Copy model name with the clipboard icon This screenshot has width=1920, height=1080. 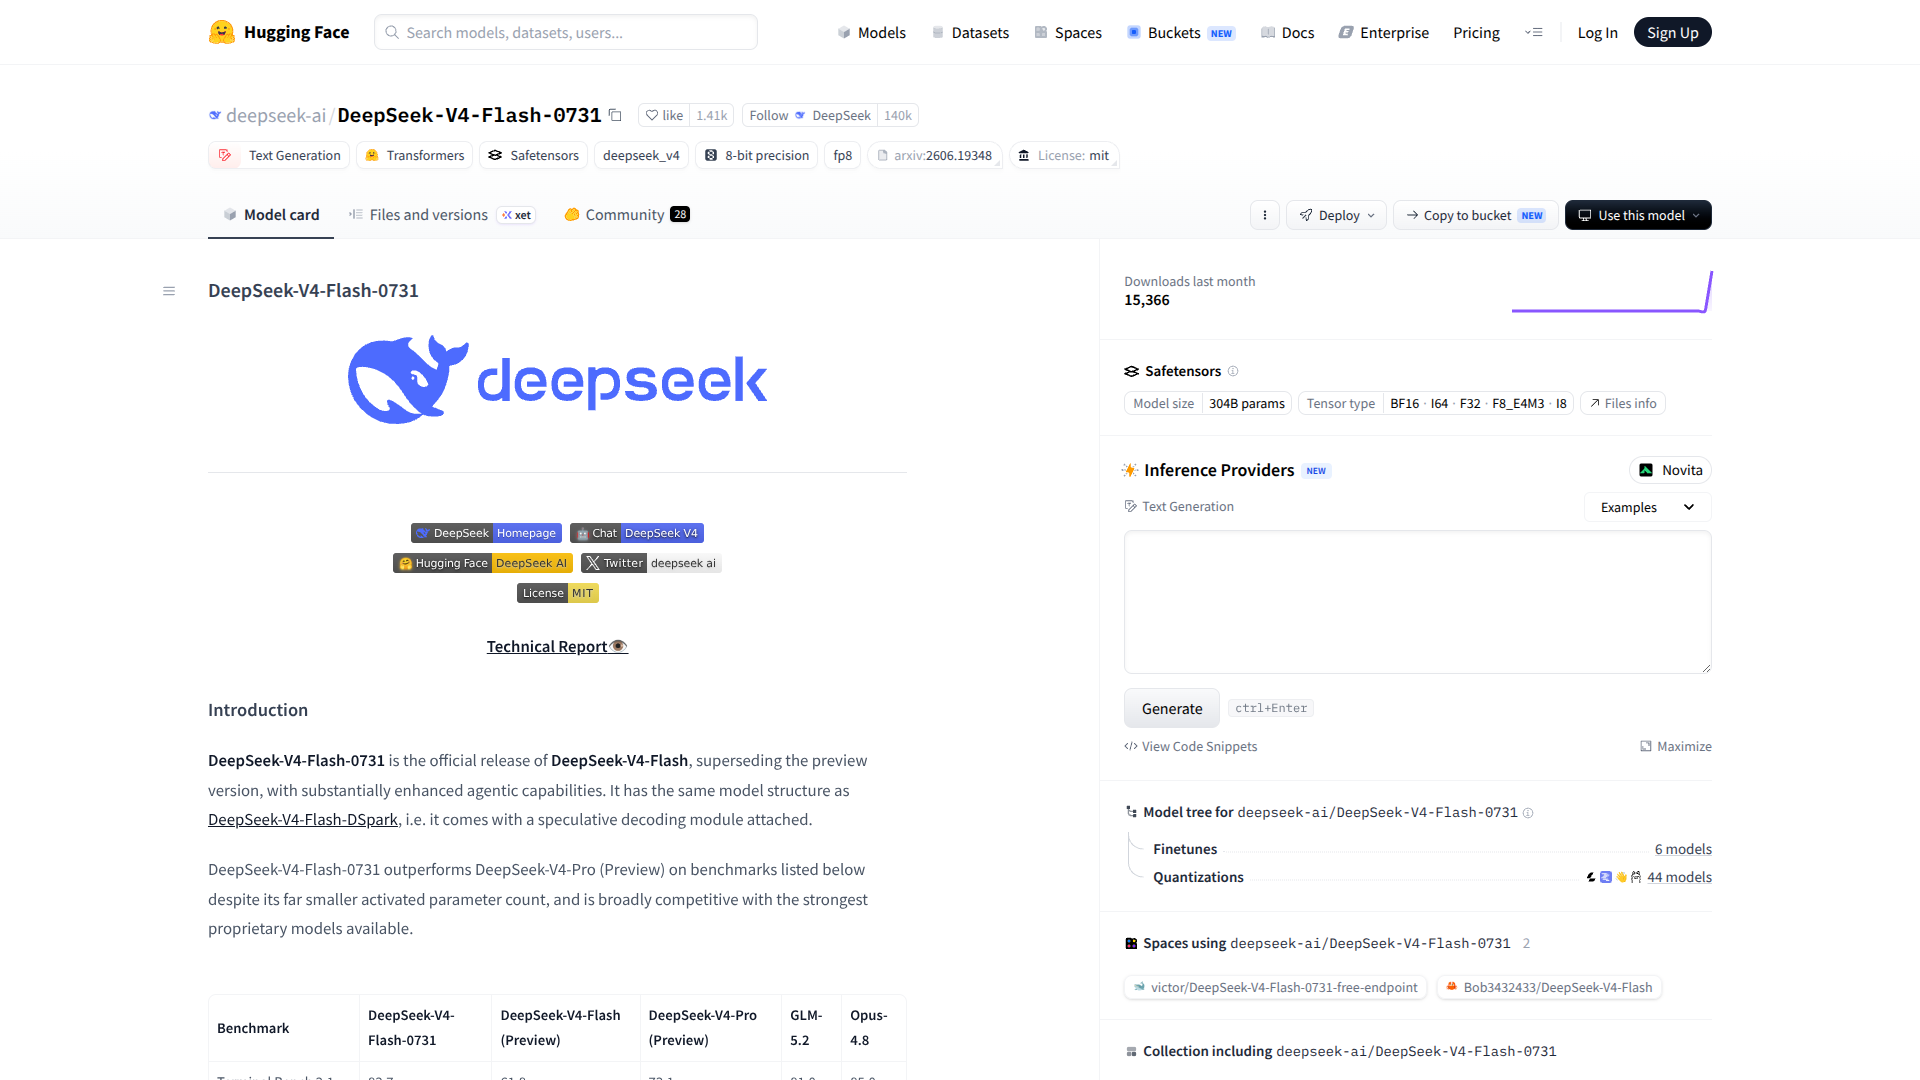point(616,115)
